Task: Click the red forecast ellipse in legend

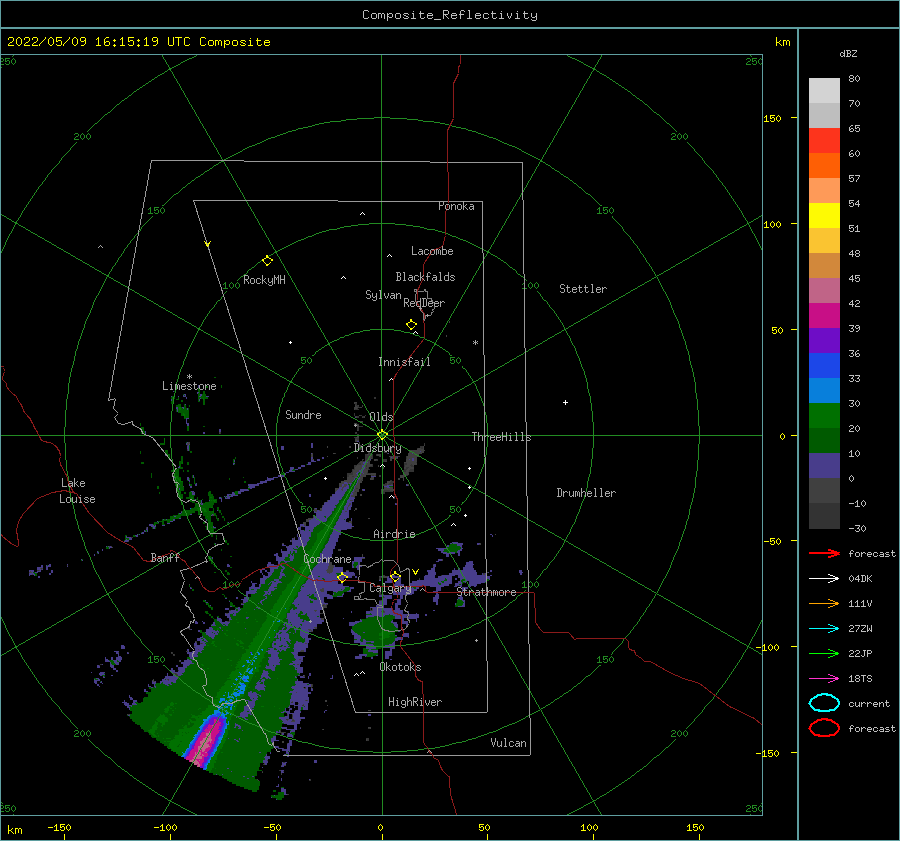Action: click(x=824, y=728)
